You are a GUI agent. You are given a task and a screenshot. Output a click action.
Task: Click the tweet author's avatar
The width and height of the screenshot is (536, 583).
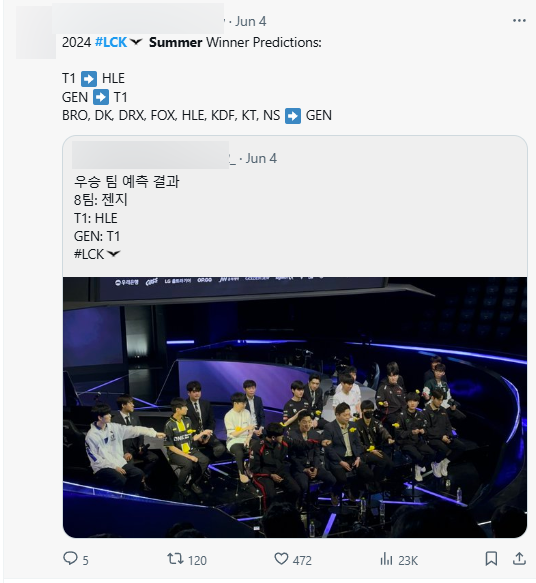coord(36,32)
